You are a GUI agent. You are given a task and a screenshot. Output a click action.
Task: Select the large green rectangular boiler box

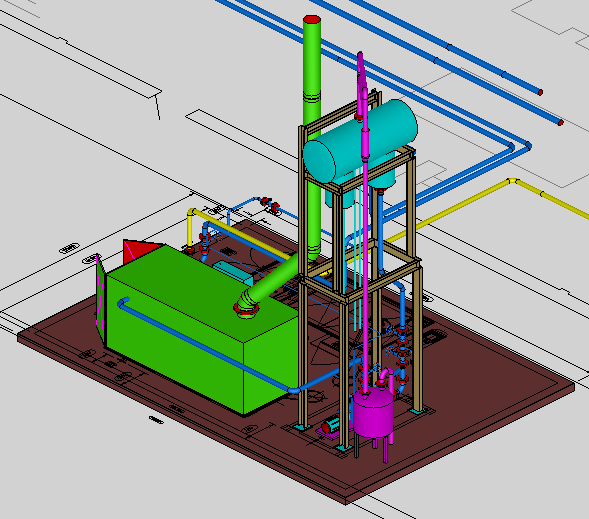click(203, 329)
